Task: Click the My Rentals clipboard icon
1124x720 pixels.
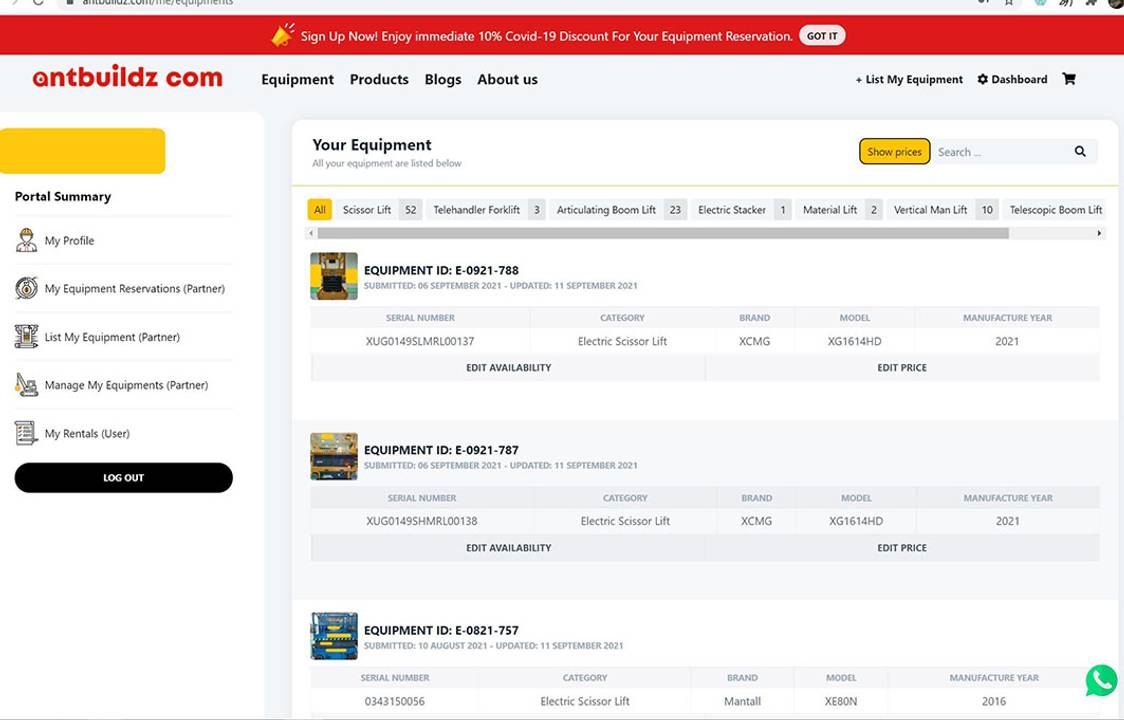Action: point(26,433)
